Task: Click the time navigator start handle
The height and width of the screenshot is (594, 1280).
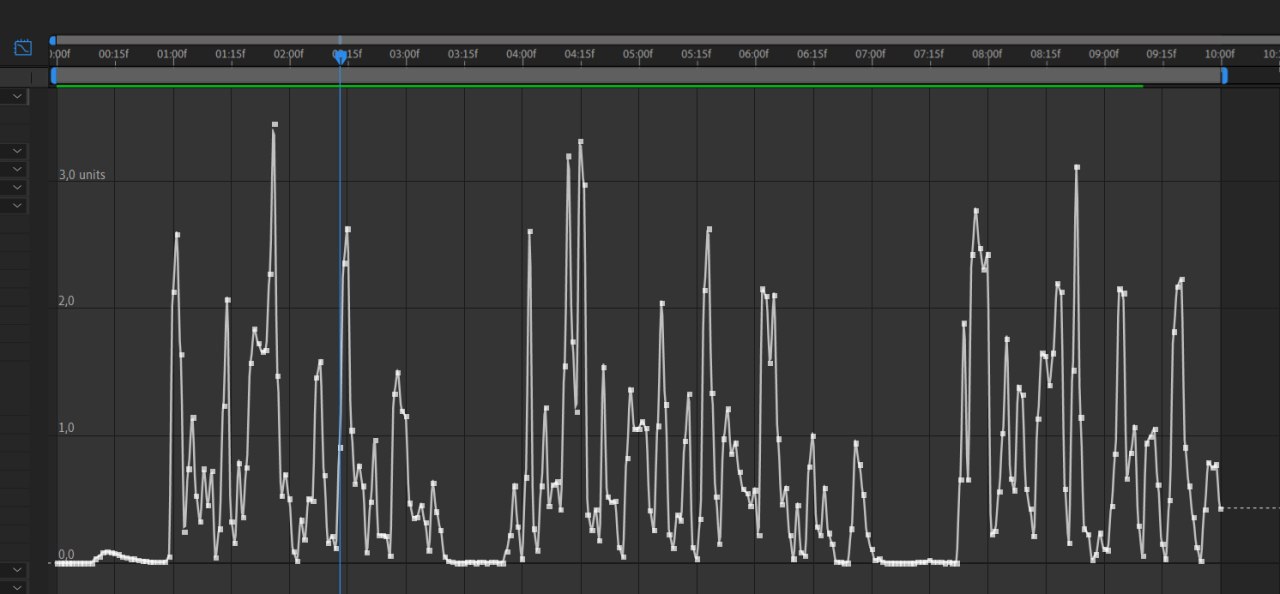Action: point(53,41)
